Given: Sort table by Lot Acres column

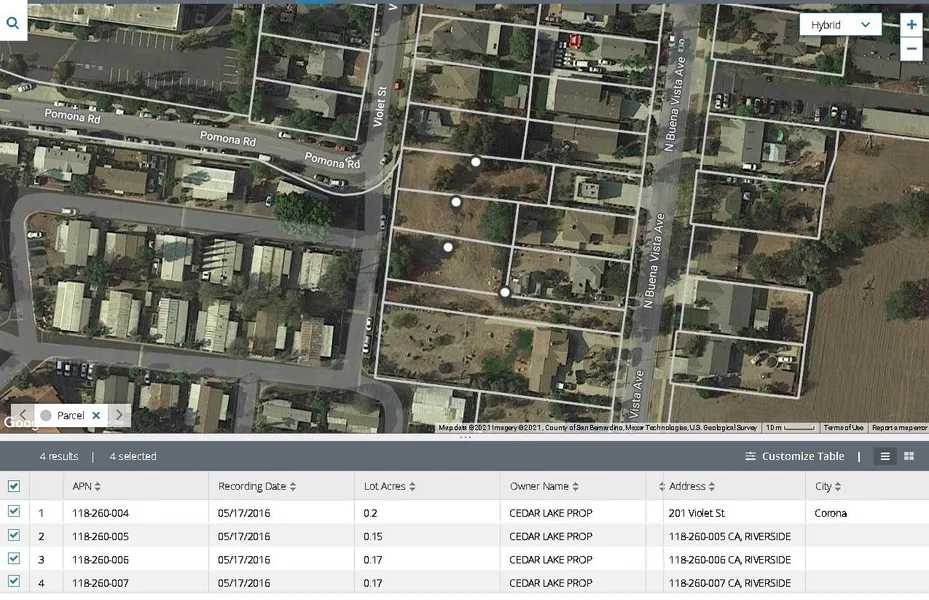Looking at the screenshot, I should [391, 486].
